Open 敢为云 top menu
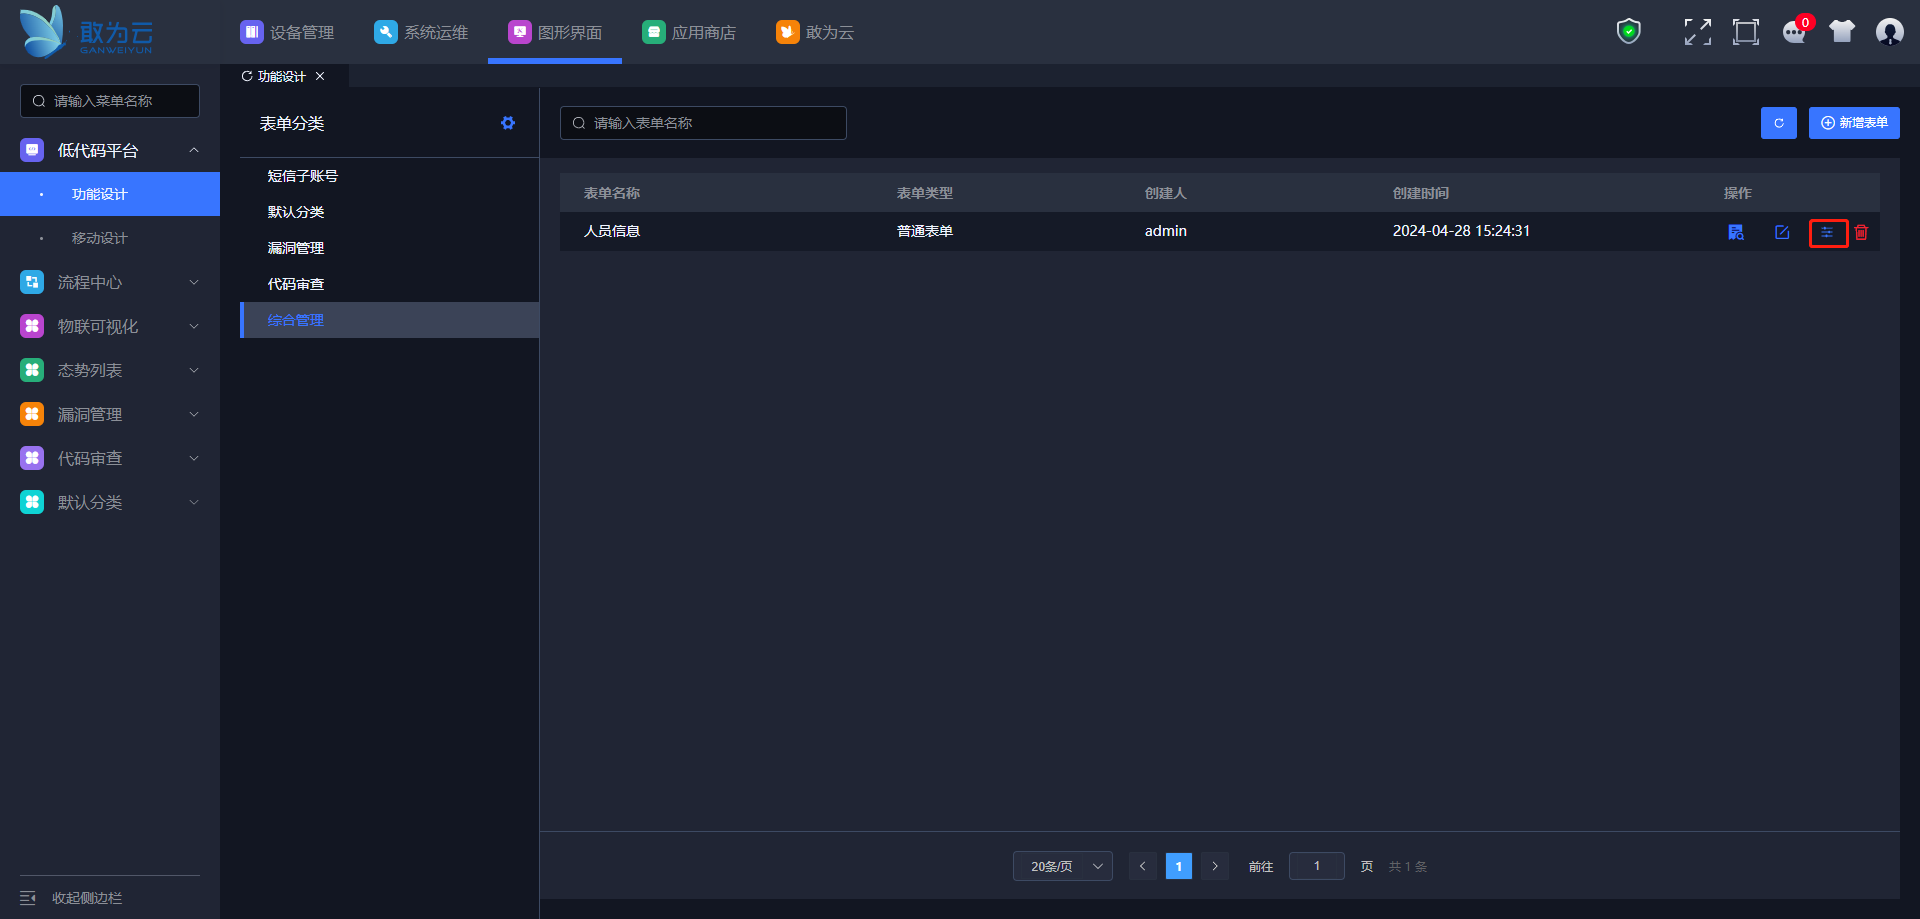This screenshot has height=919, width=1920. (815, 32)
